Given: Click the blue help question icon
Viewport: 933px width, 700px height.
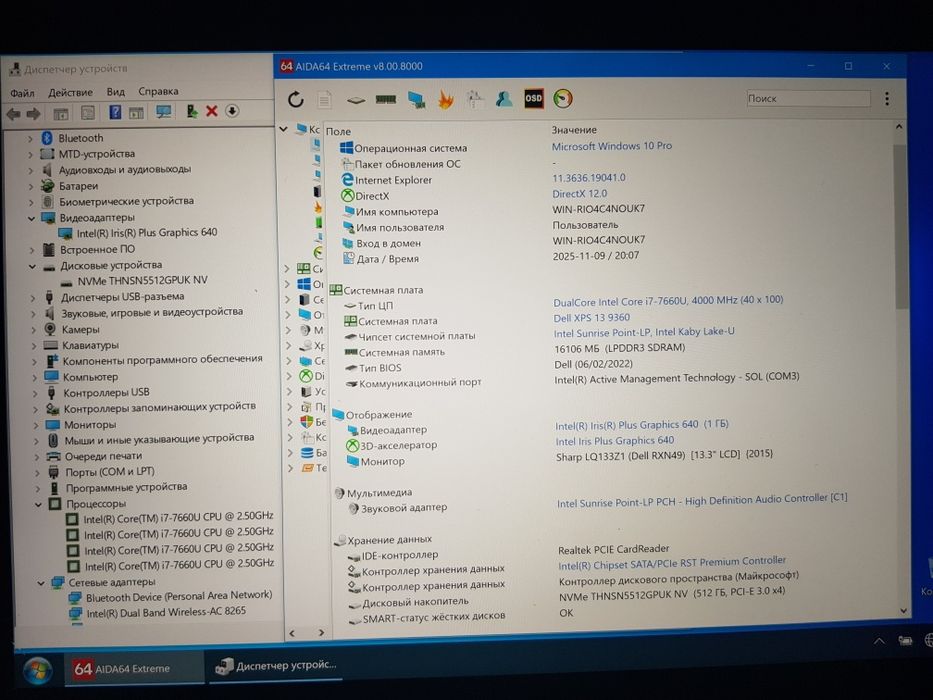Looking at the screenshot, I should pyautogui.click(x=115, y=112).
